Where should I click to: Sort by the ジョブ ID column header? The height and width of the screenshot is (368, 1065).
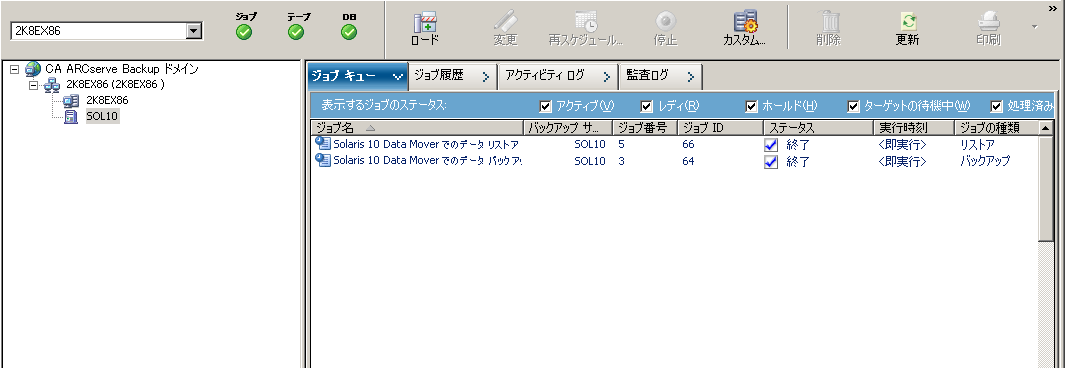pos(720,128)
